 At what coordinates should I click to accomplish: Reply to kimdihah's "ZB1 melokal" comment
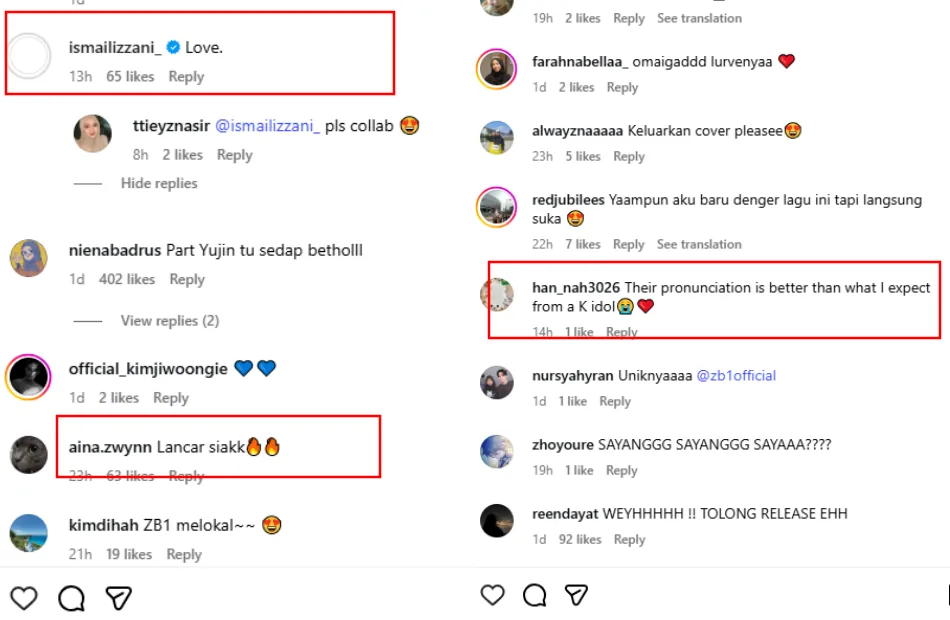[184, 554]
